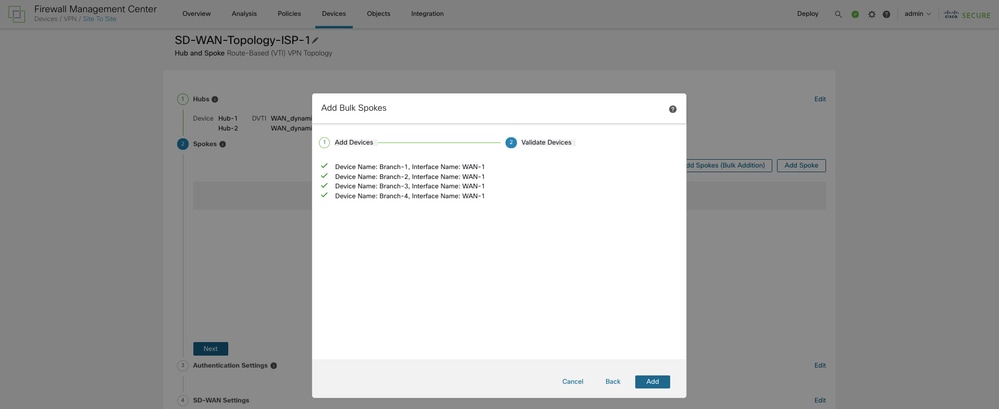
Task: Click the Firewall Management Center logo icon
Action: pos(17,14)
